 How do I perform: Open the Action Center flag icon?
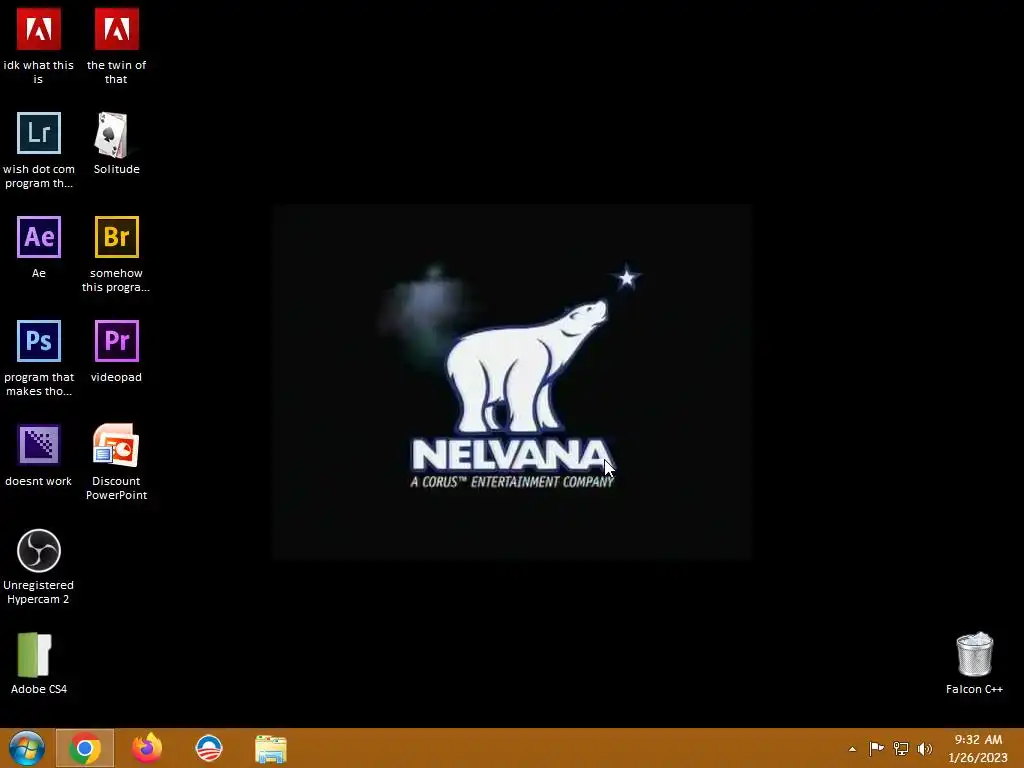point(876,748)
